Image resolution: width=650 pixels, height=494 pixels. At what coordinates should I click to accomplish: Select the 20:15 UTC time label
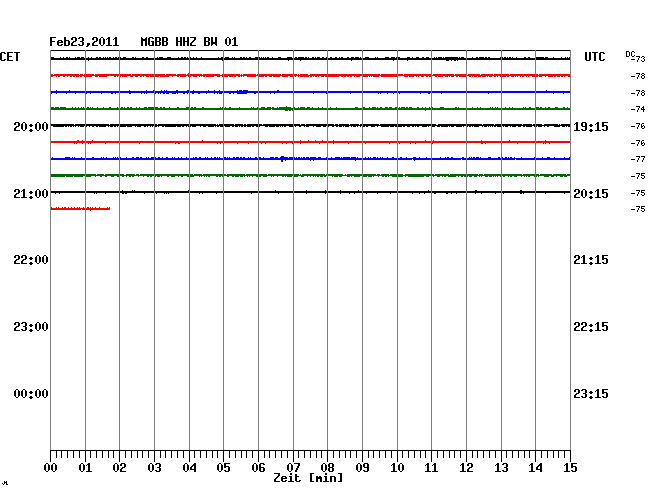(591, 194)
